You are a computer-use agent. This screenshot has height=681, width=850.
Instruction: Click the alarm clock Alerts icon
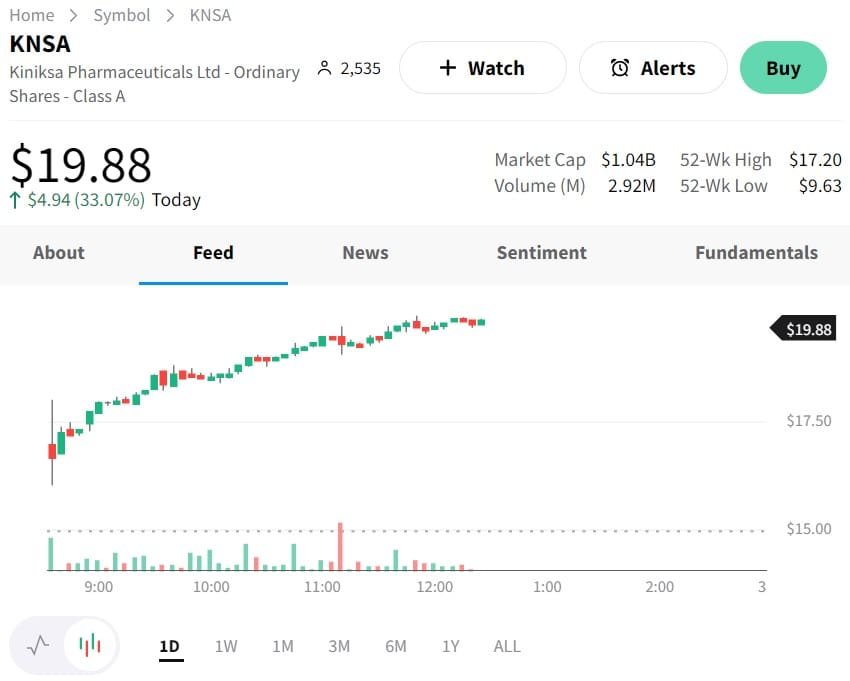(x=620, y=68)
